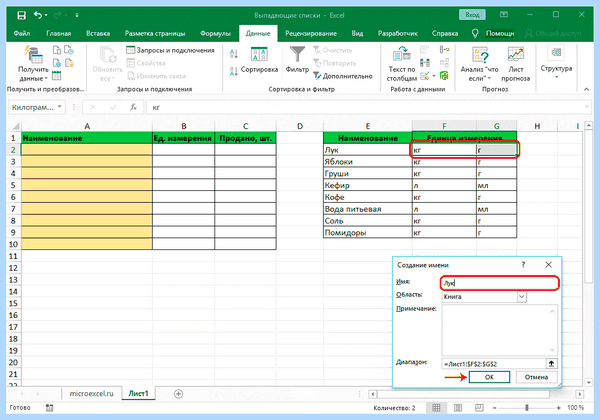Click Text to Columns (Текст по столбцам)
Image resolution: width=600 pixels, height=420 pixels.
[x=402, y=64]
